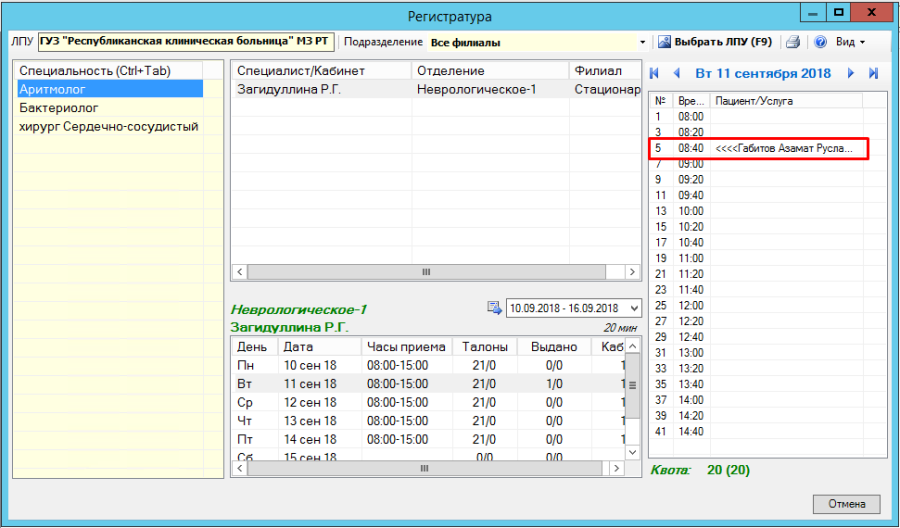Viewport: 900px width, 528px height.
Task: Click the Отмена button
Action: (x=847, y=504)
